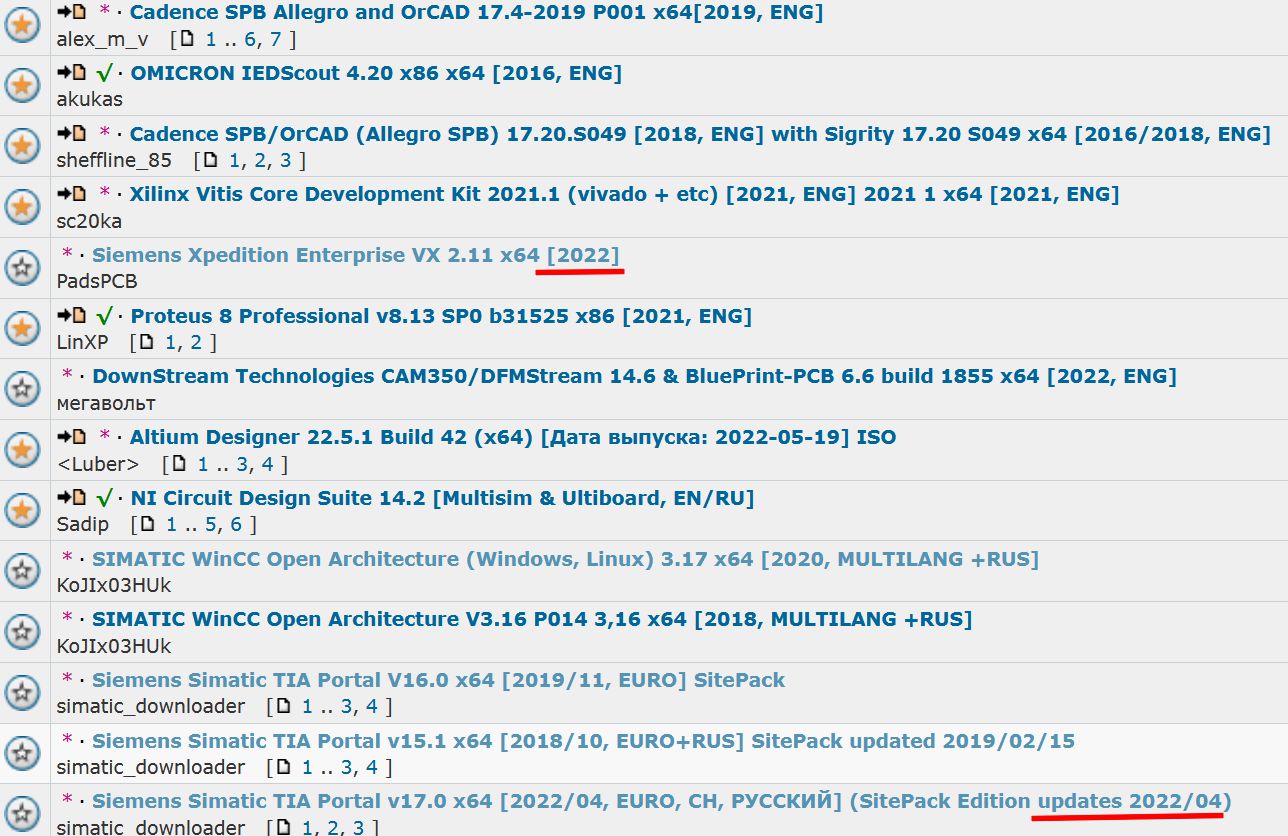Click star icon beside OMICRON IEDScout topic
The image size is (1288, 836).
[22, 86]
